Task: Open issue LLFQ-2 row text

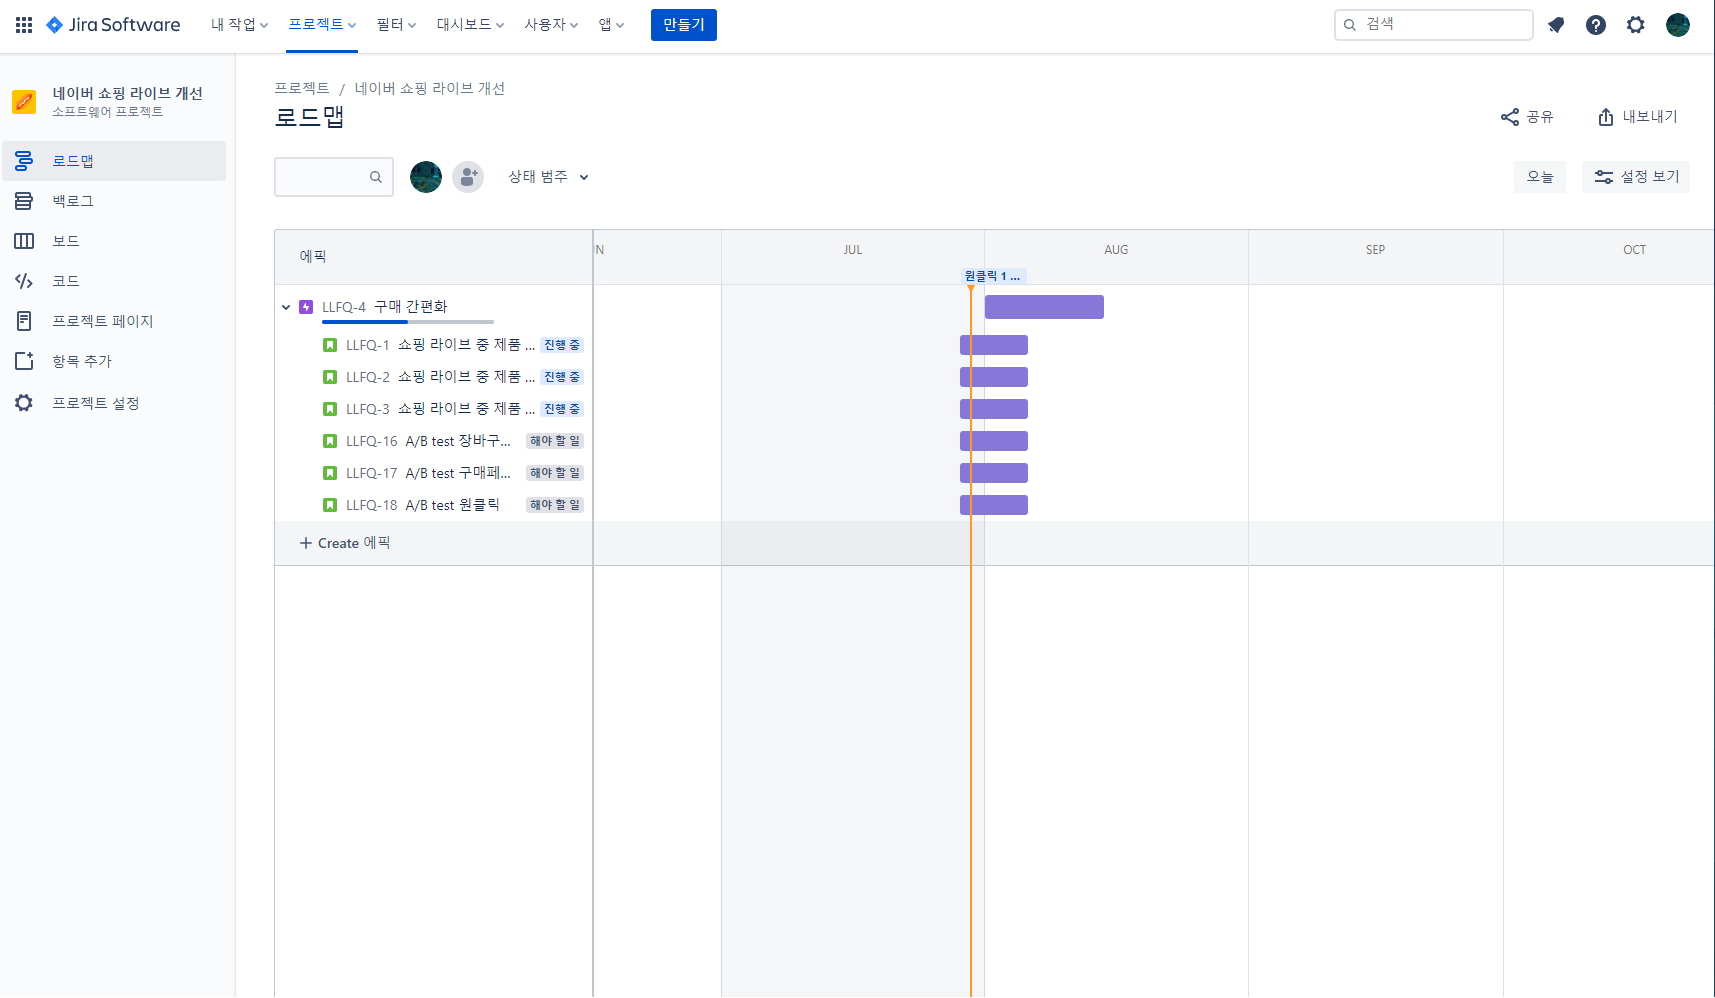Action: coord(440,377)
